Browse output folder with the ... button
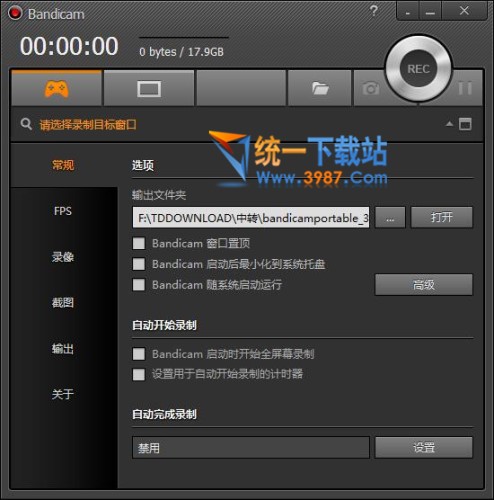 (x=390, y=217)
